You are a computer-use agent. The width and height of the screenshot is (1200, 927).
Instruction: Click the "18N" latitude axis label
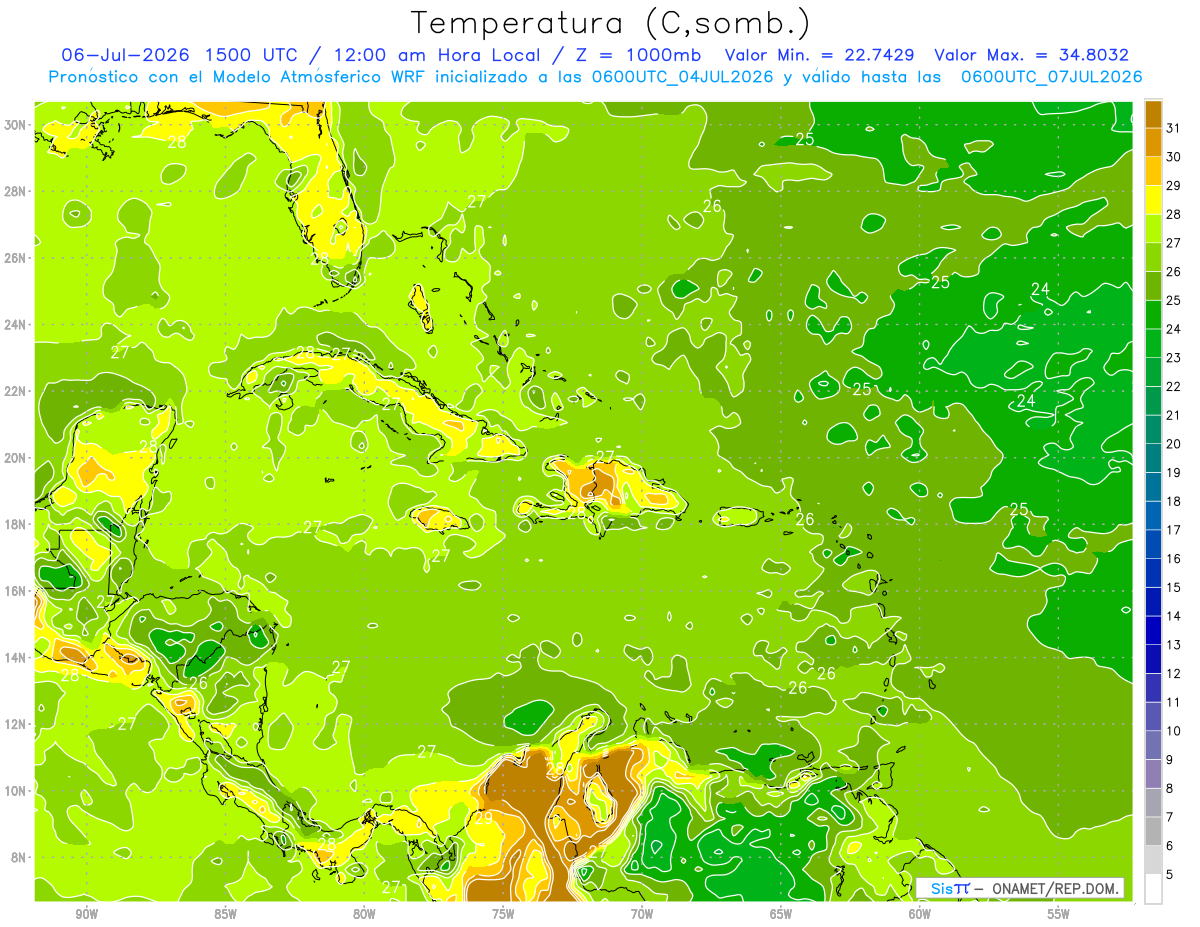tap(17, 524)
